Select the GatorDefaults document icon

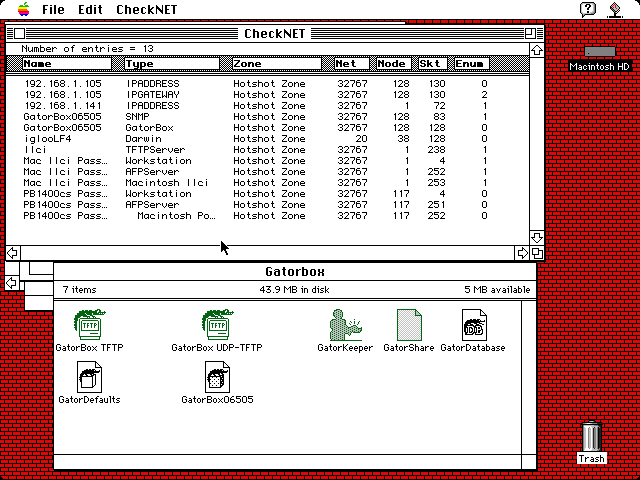pos(89,377)
